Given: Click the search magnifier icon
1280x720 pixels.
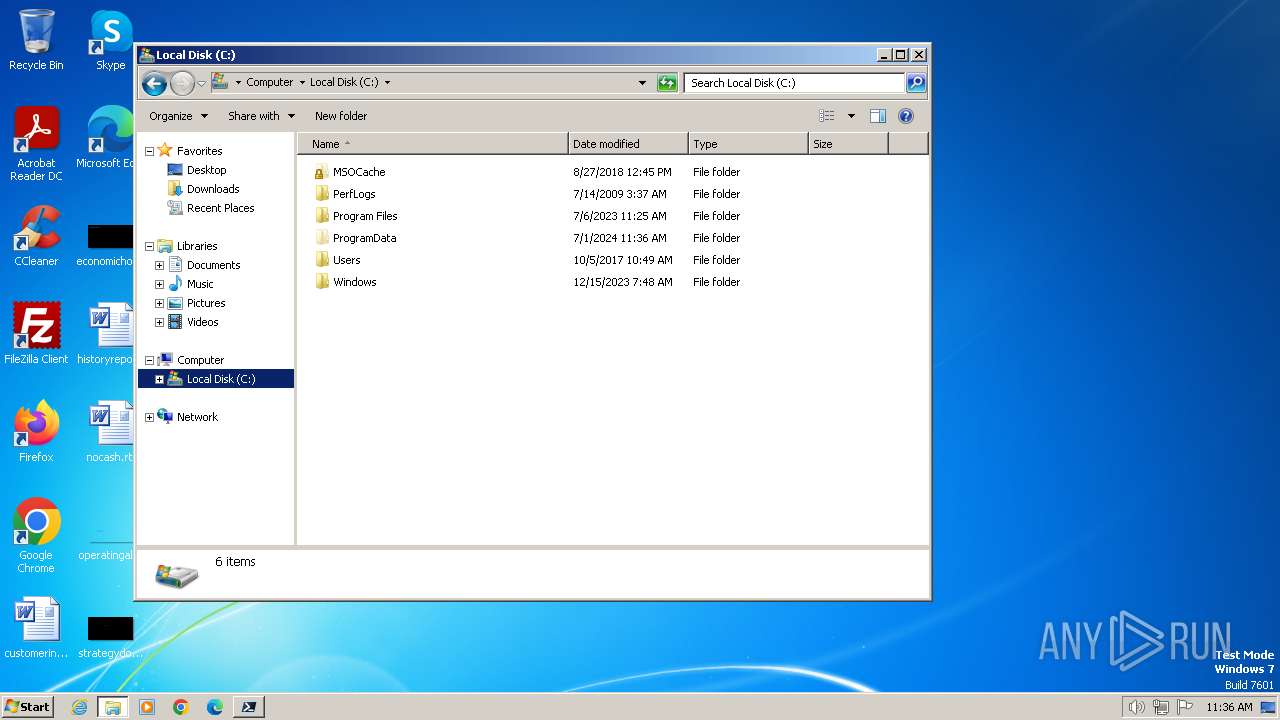Looking at the screenshot, I should pyautogui.click(x=916, y=83).
